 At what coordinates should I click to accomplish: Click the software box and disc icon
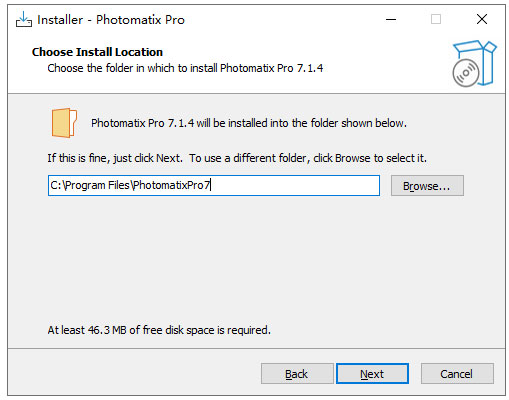[x=474, y=63]
